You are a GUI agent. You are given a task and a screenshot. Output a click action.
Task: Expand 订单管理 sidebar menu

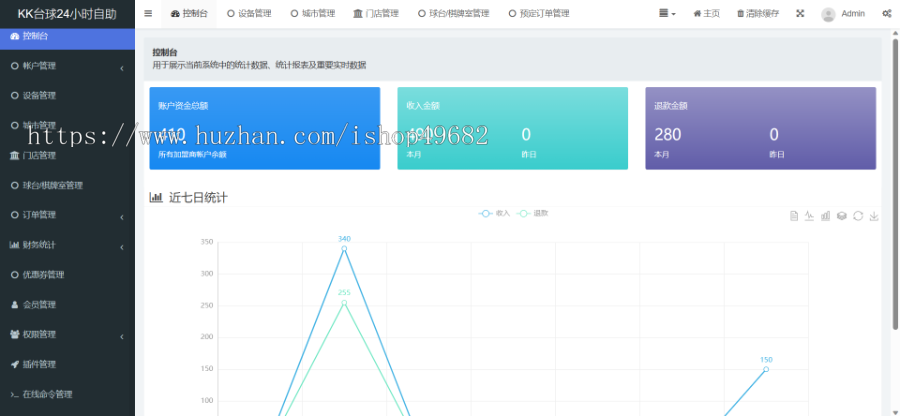67,215
